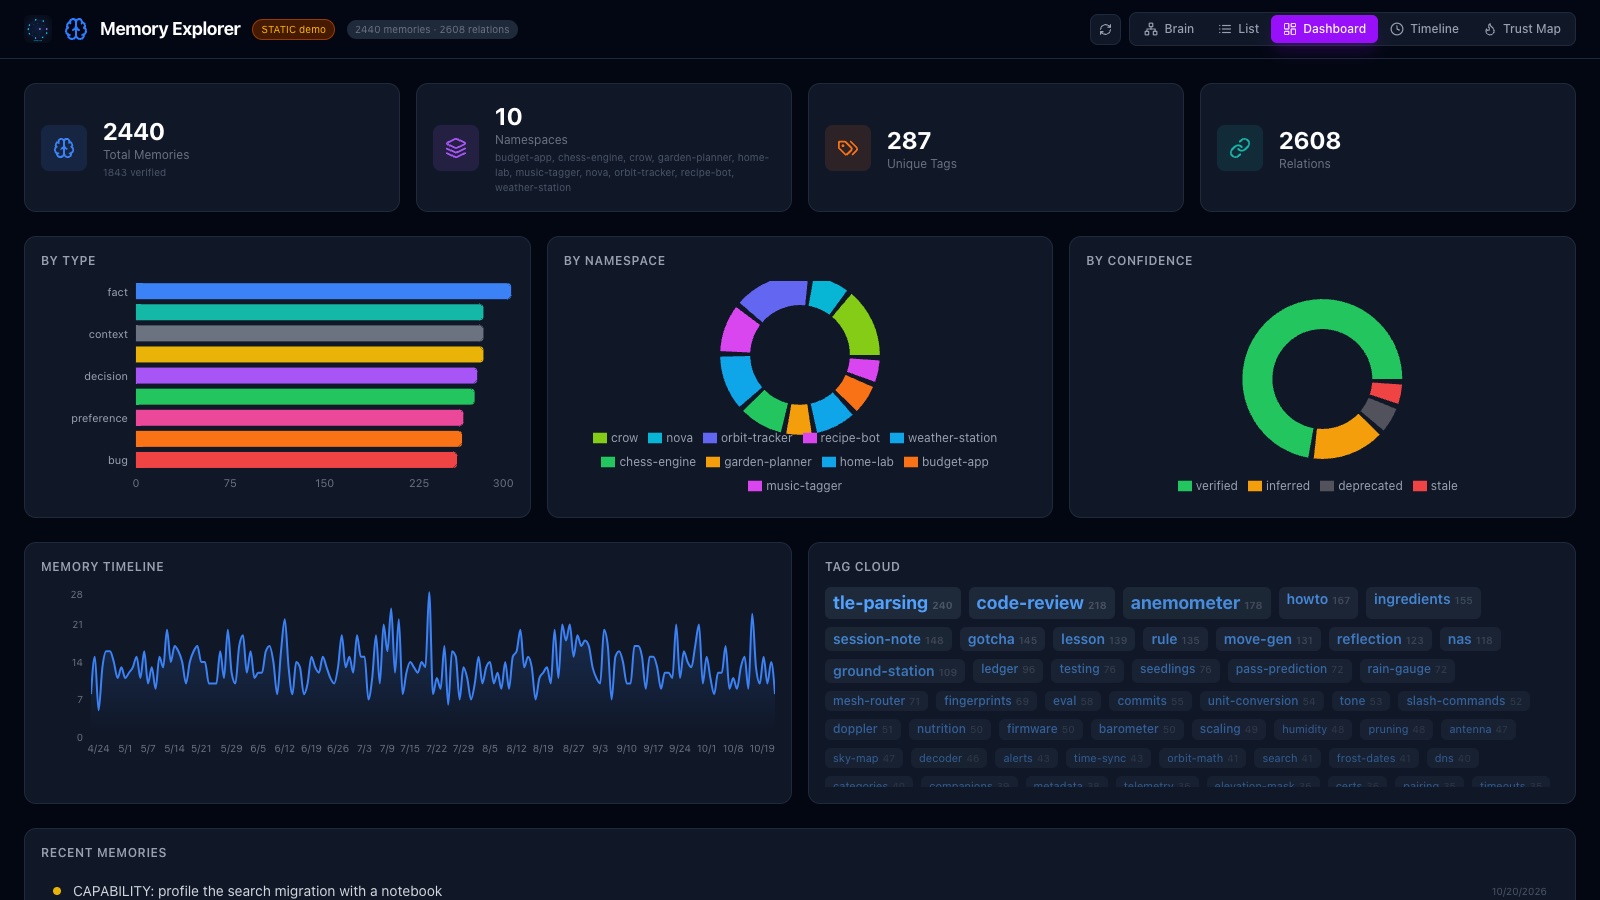The width and height of the screenshot is (1600, 900).
Task: Open the Trust Map view
Action: (1522, 29)
